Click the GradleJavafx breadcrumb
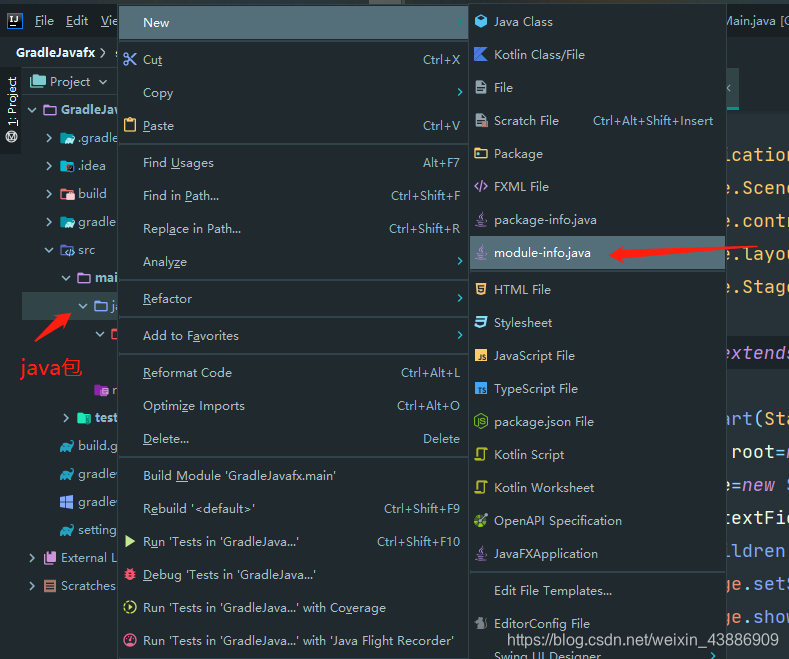 (x=55, y=52)
